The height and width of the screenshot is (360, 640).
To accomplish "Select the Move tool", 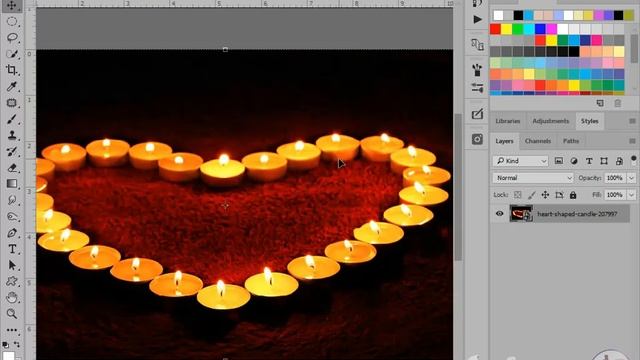I will (11, 6).
